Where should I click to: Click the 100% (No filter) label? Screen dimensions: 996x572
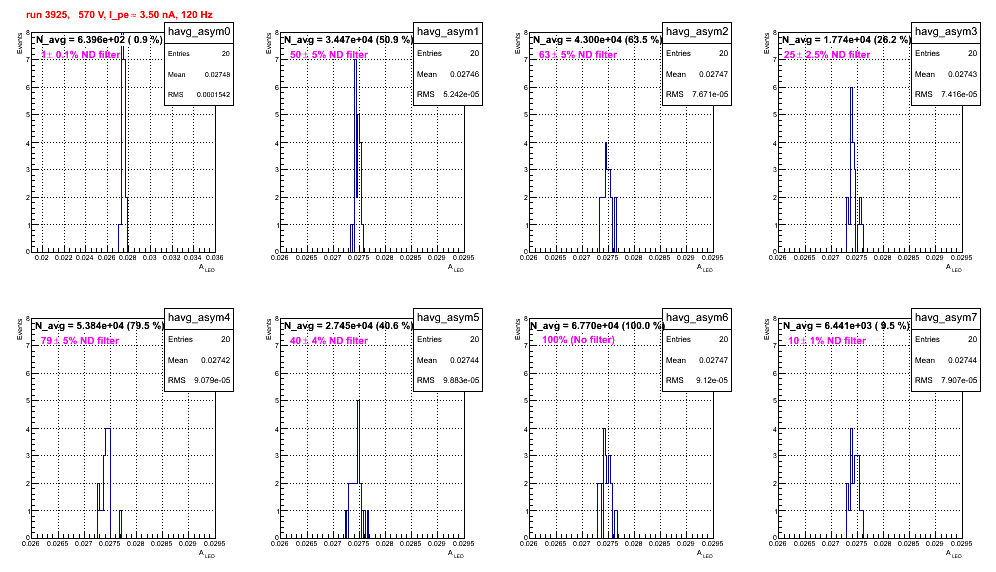pos(578,340)
